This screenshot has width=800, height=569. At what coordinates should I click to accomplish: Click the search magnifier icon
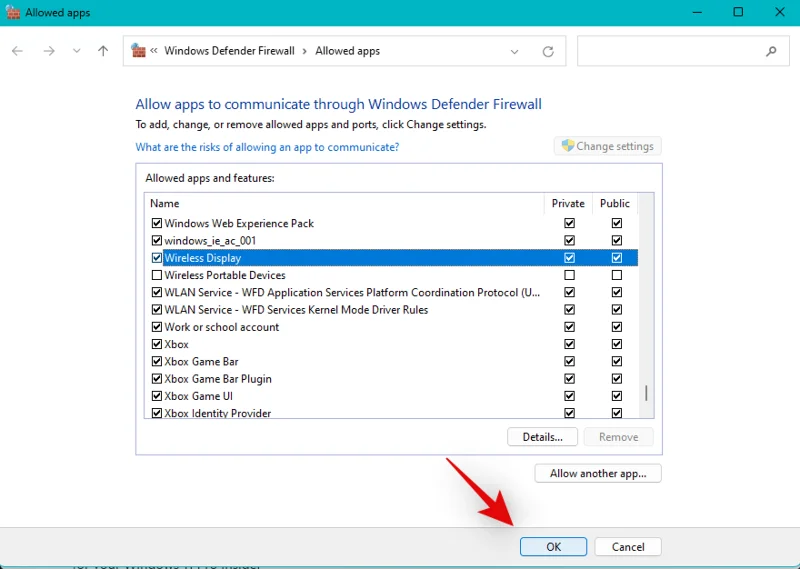pos(771,51)
